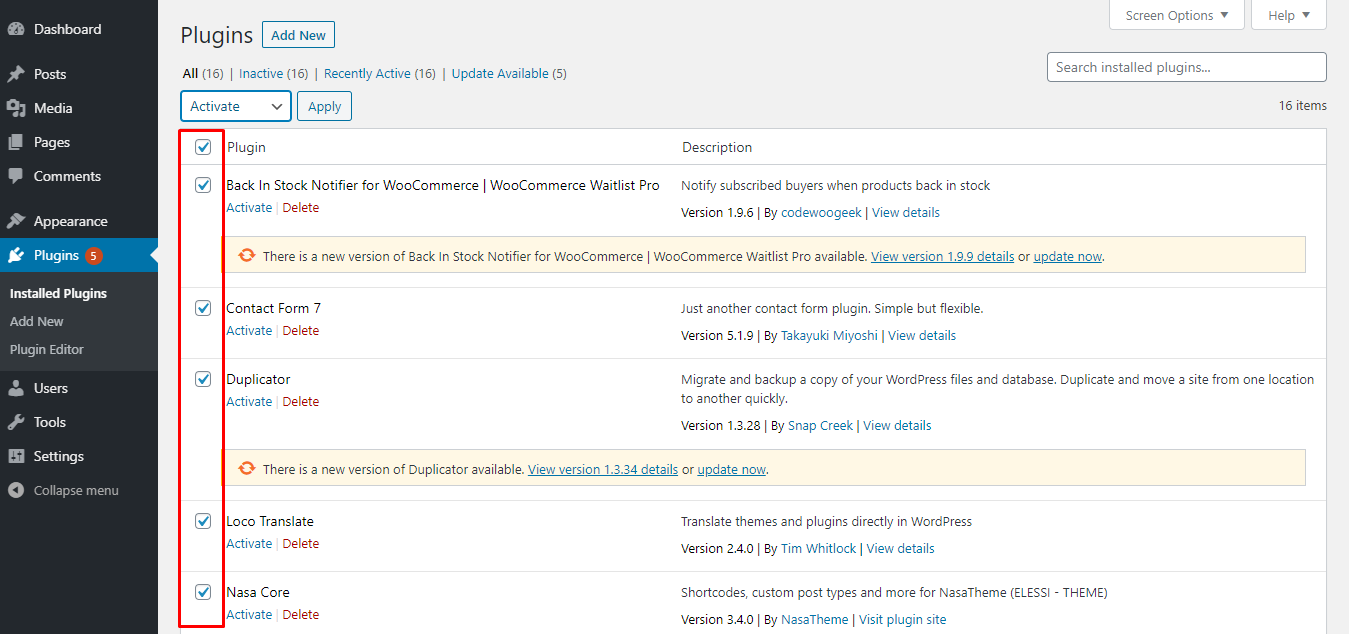
Task: View details for Contact Form 7
Action: [x=922, y=335]
